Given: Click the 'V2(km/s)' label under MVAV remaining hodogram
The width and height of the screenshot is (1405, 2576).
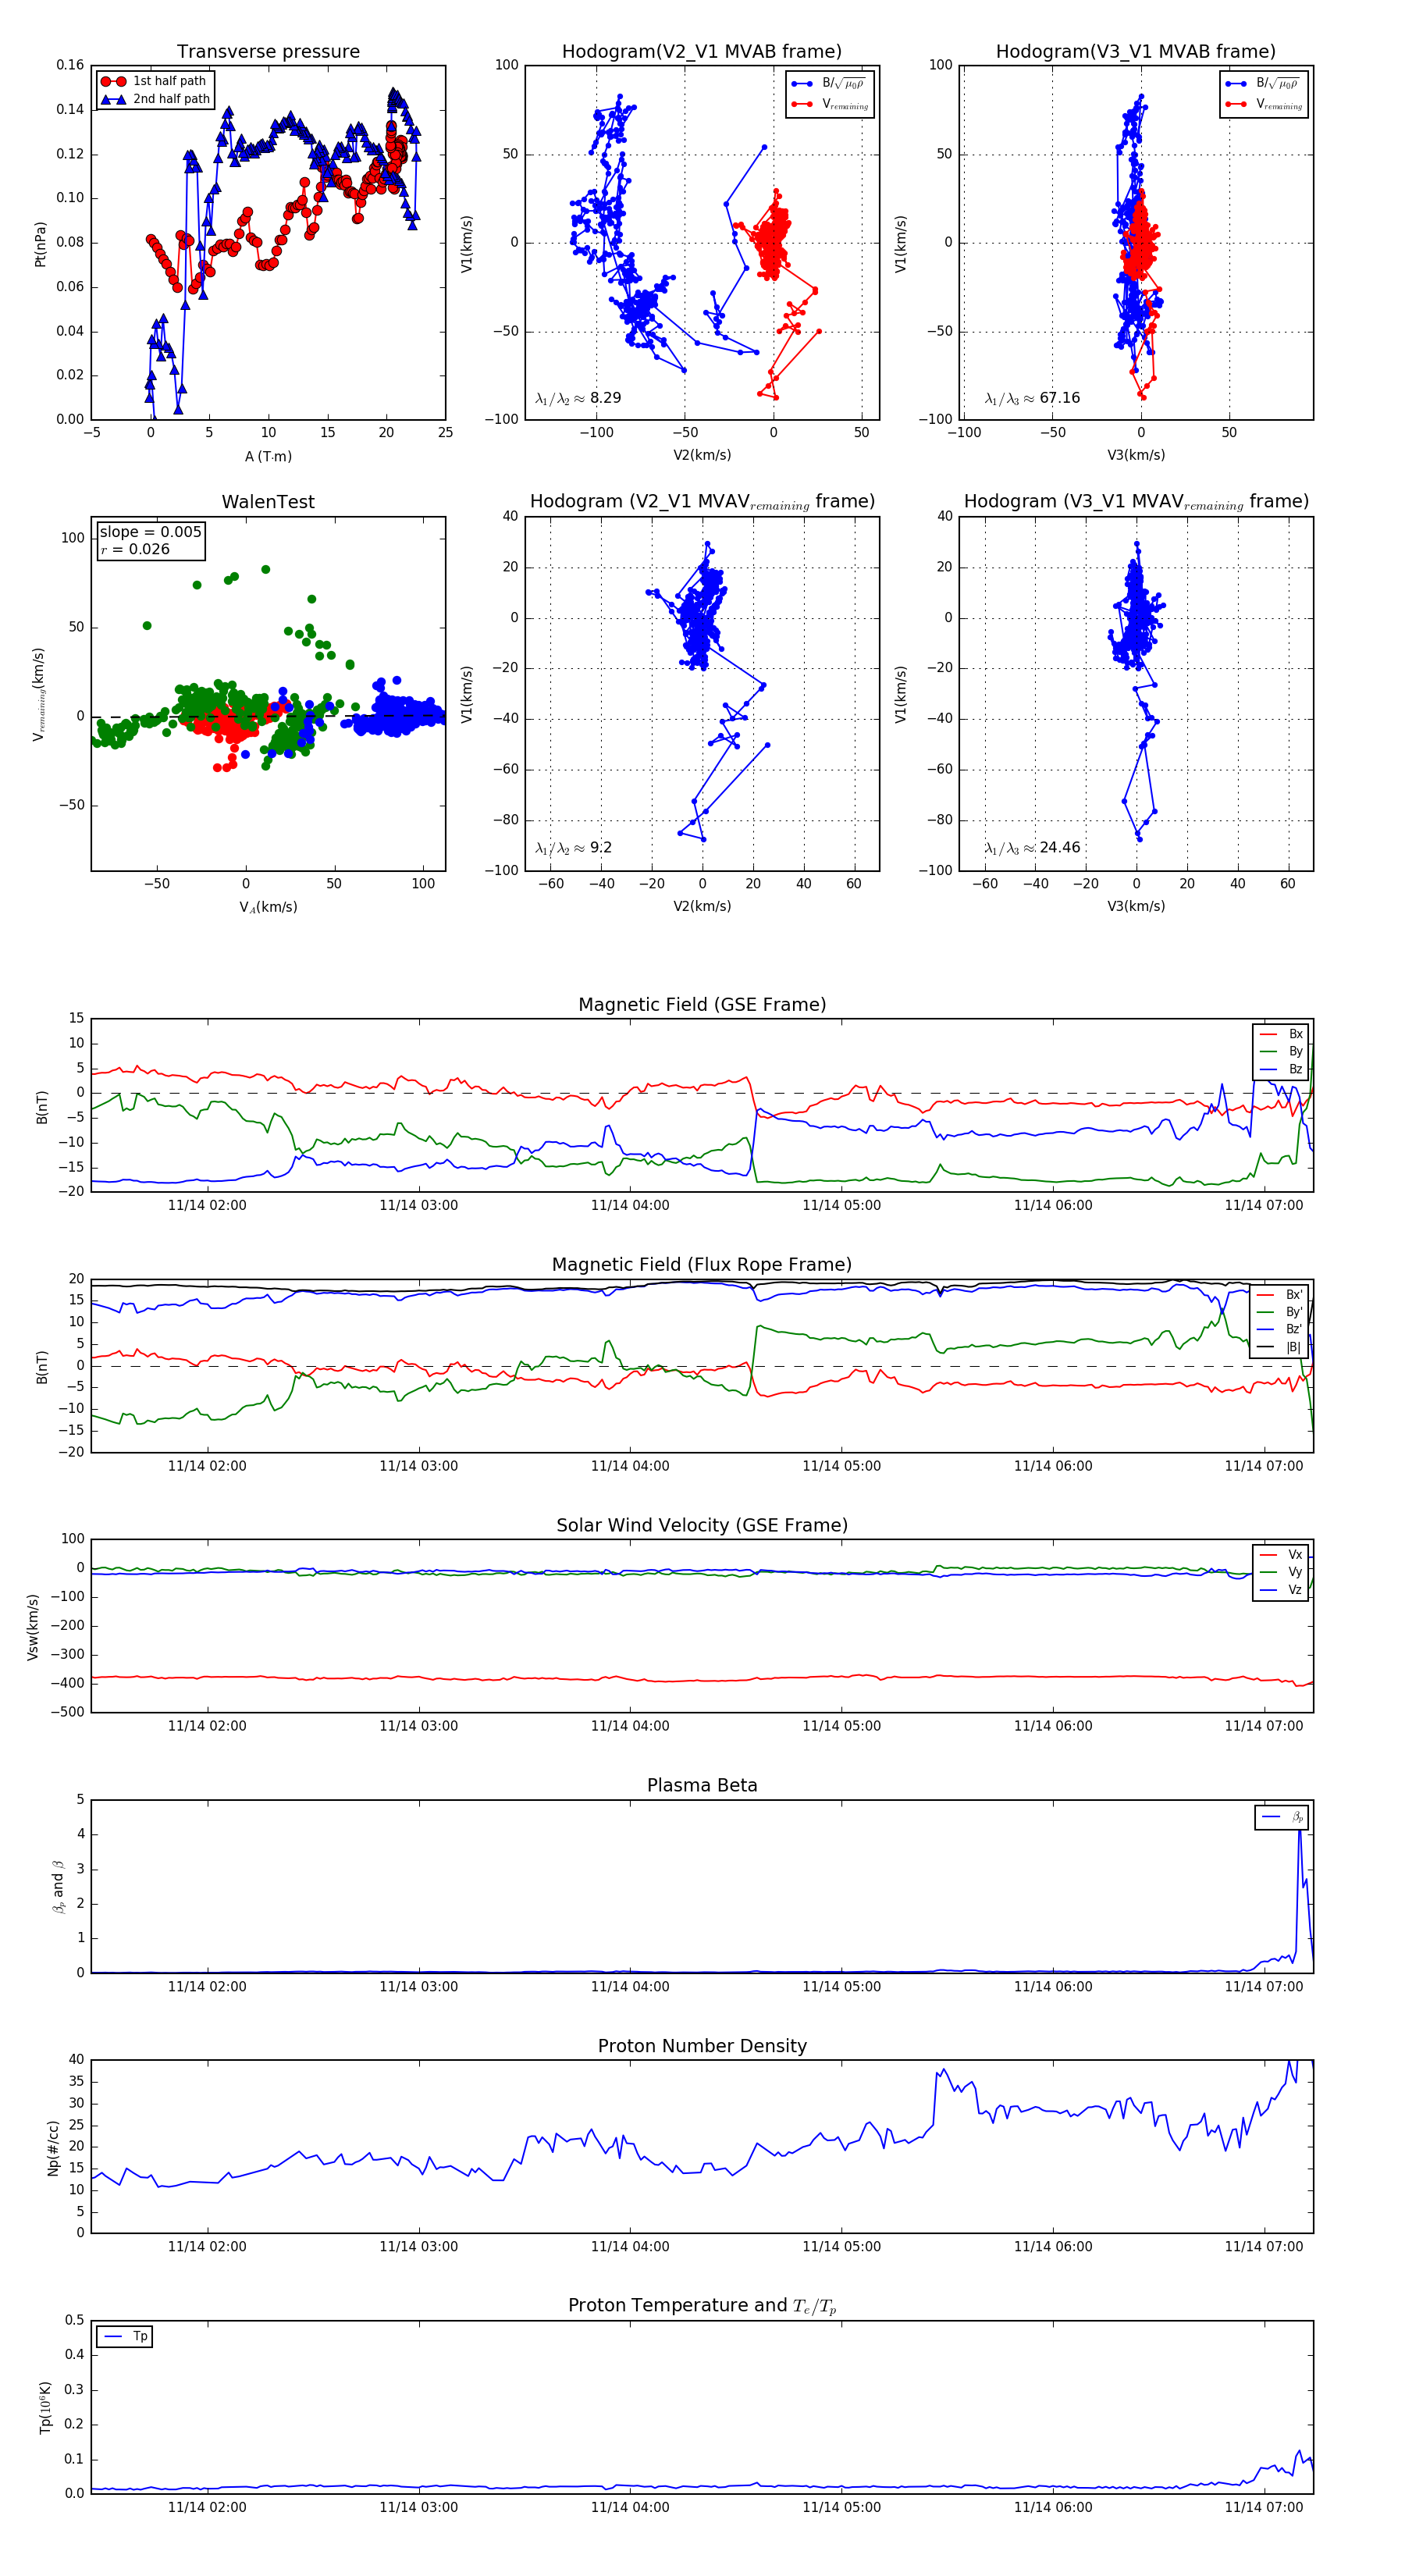Looking at the screenshot, I should click(702, 907).
